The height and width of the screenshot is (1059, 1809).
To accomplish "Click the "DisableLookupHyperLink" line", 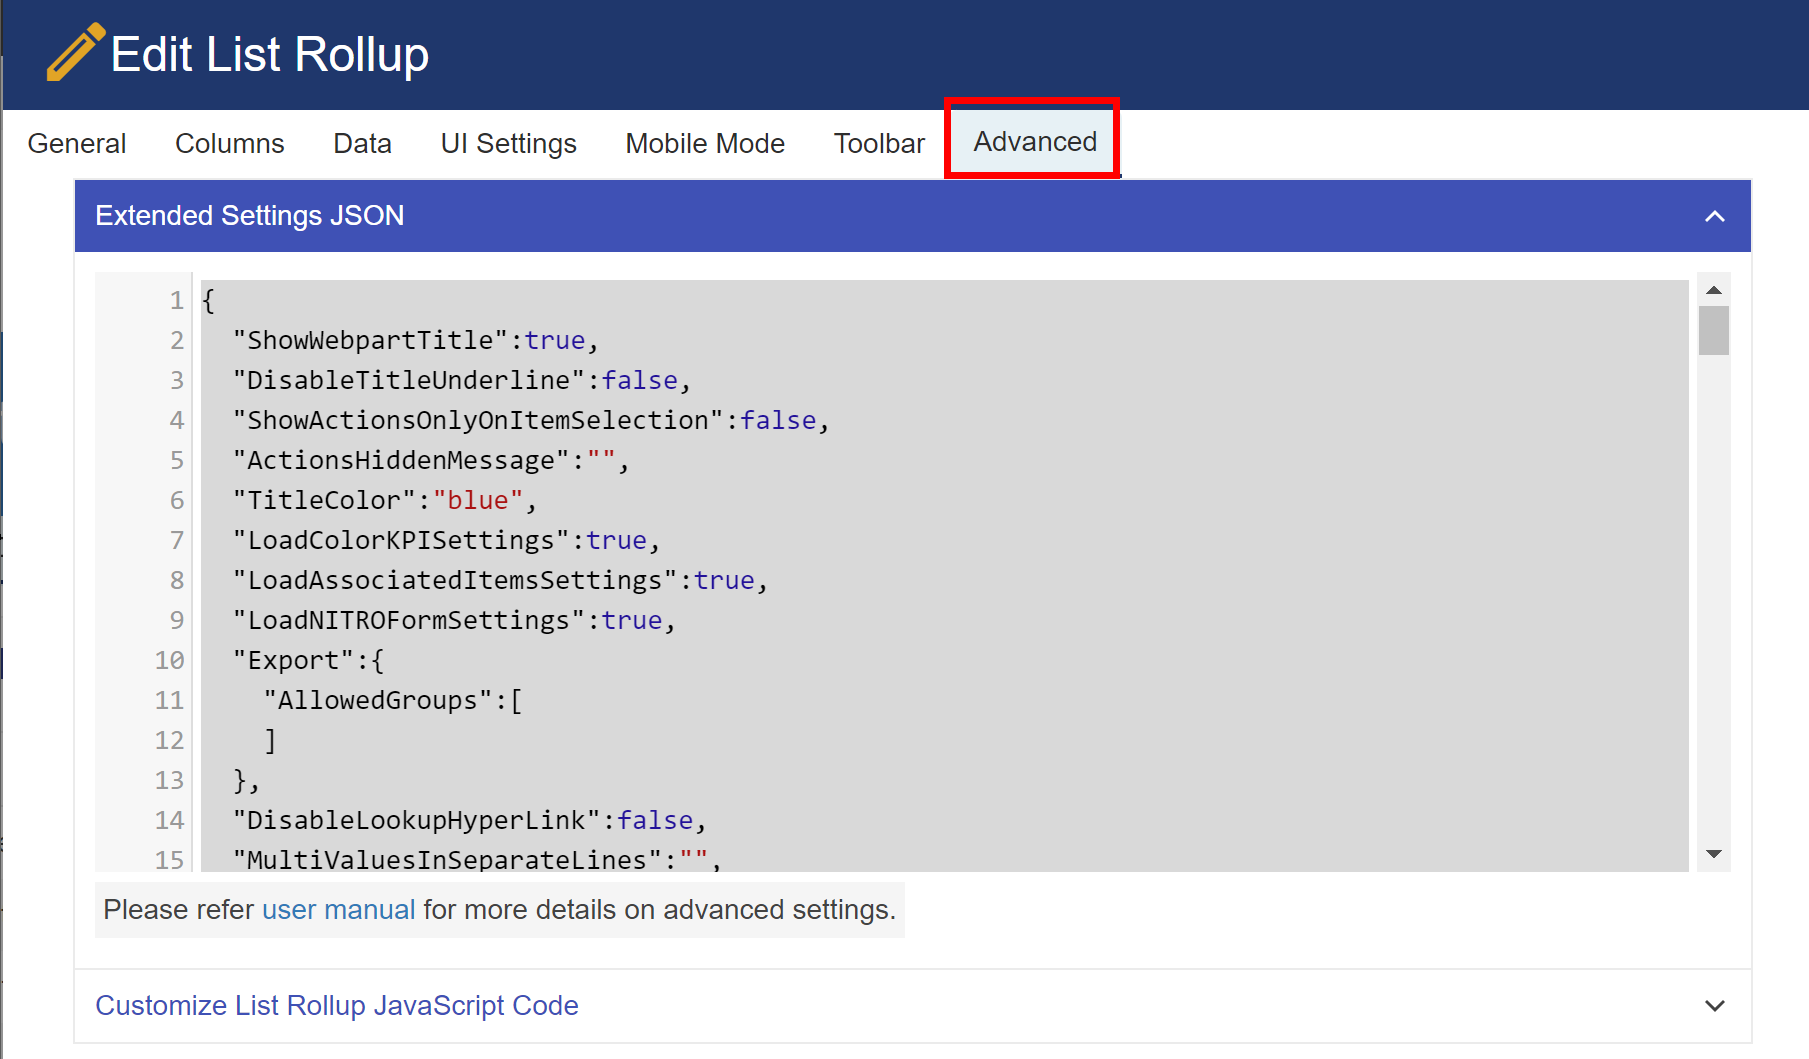I will [x=469, y=820].
